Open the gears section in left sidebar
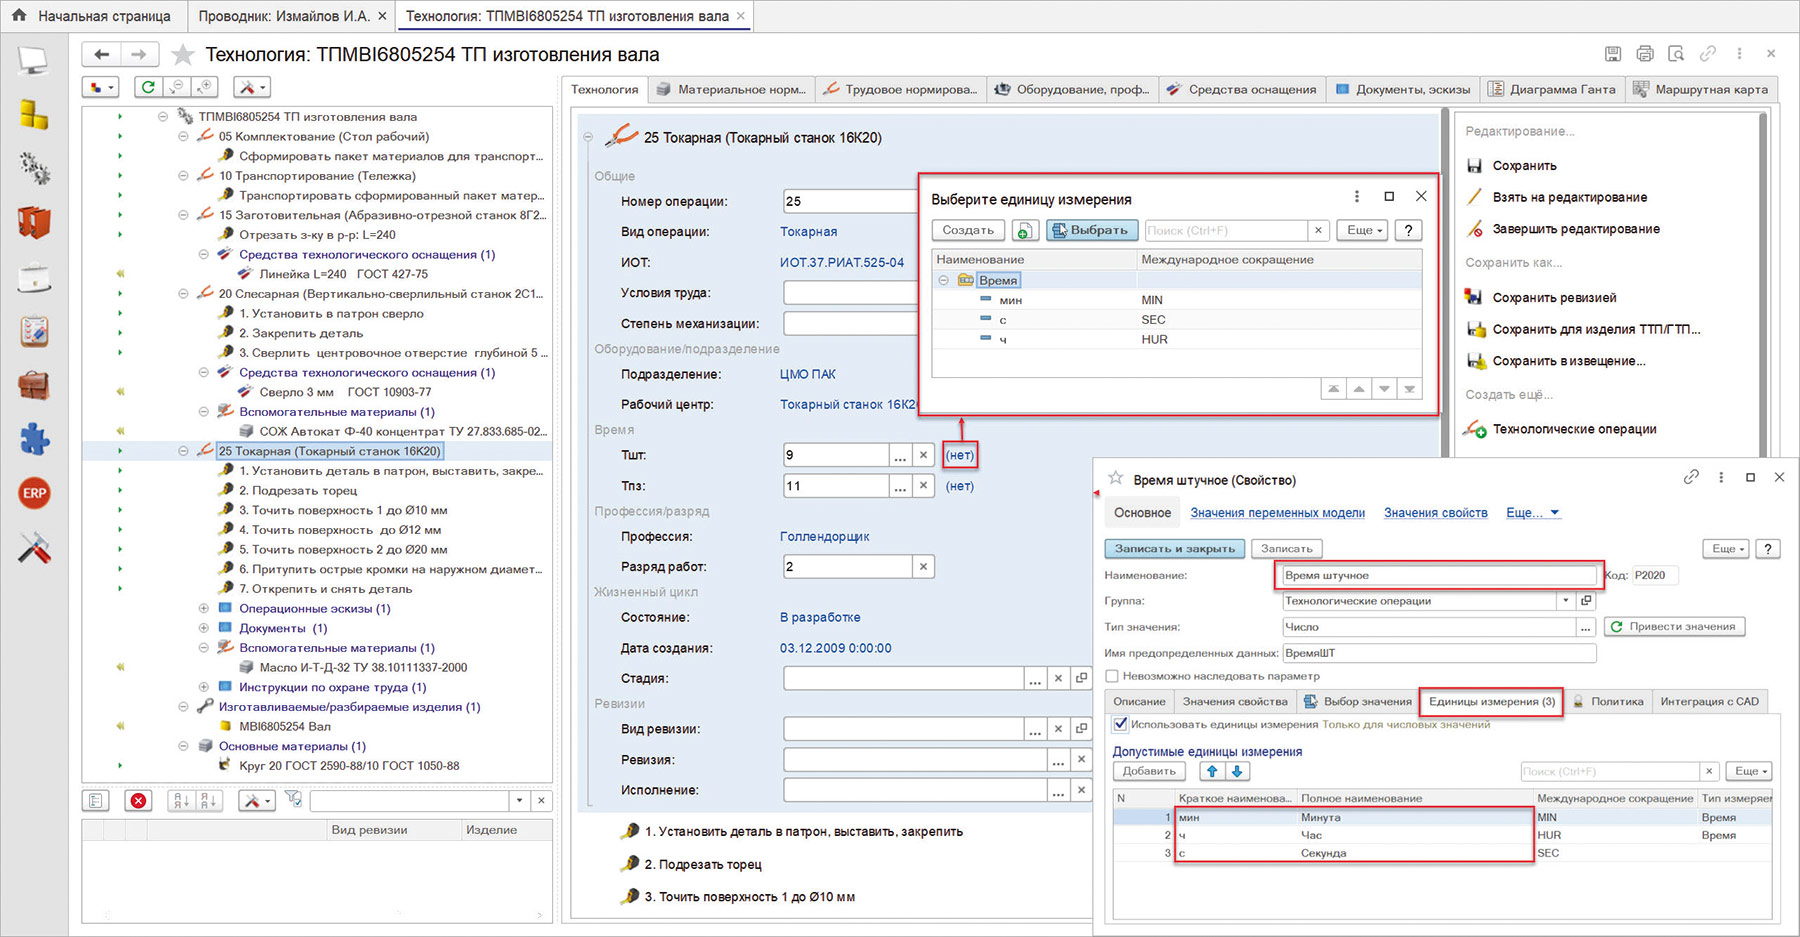 click(x=33, y=168)
